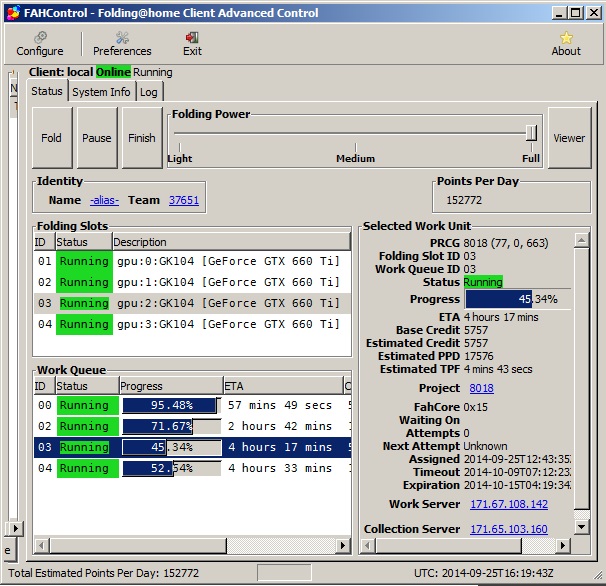Click Selected Work Unit horizontal scroll left arrow

[368, 545]
